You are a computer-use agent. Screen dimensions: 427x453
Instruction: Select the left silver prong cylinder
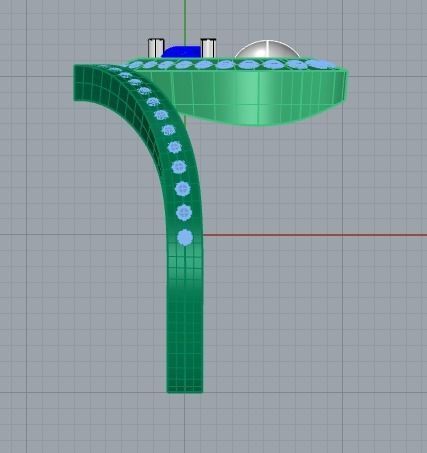click(156, 48)
